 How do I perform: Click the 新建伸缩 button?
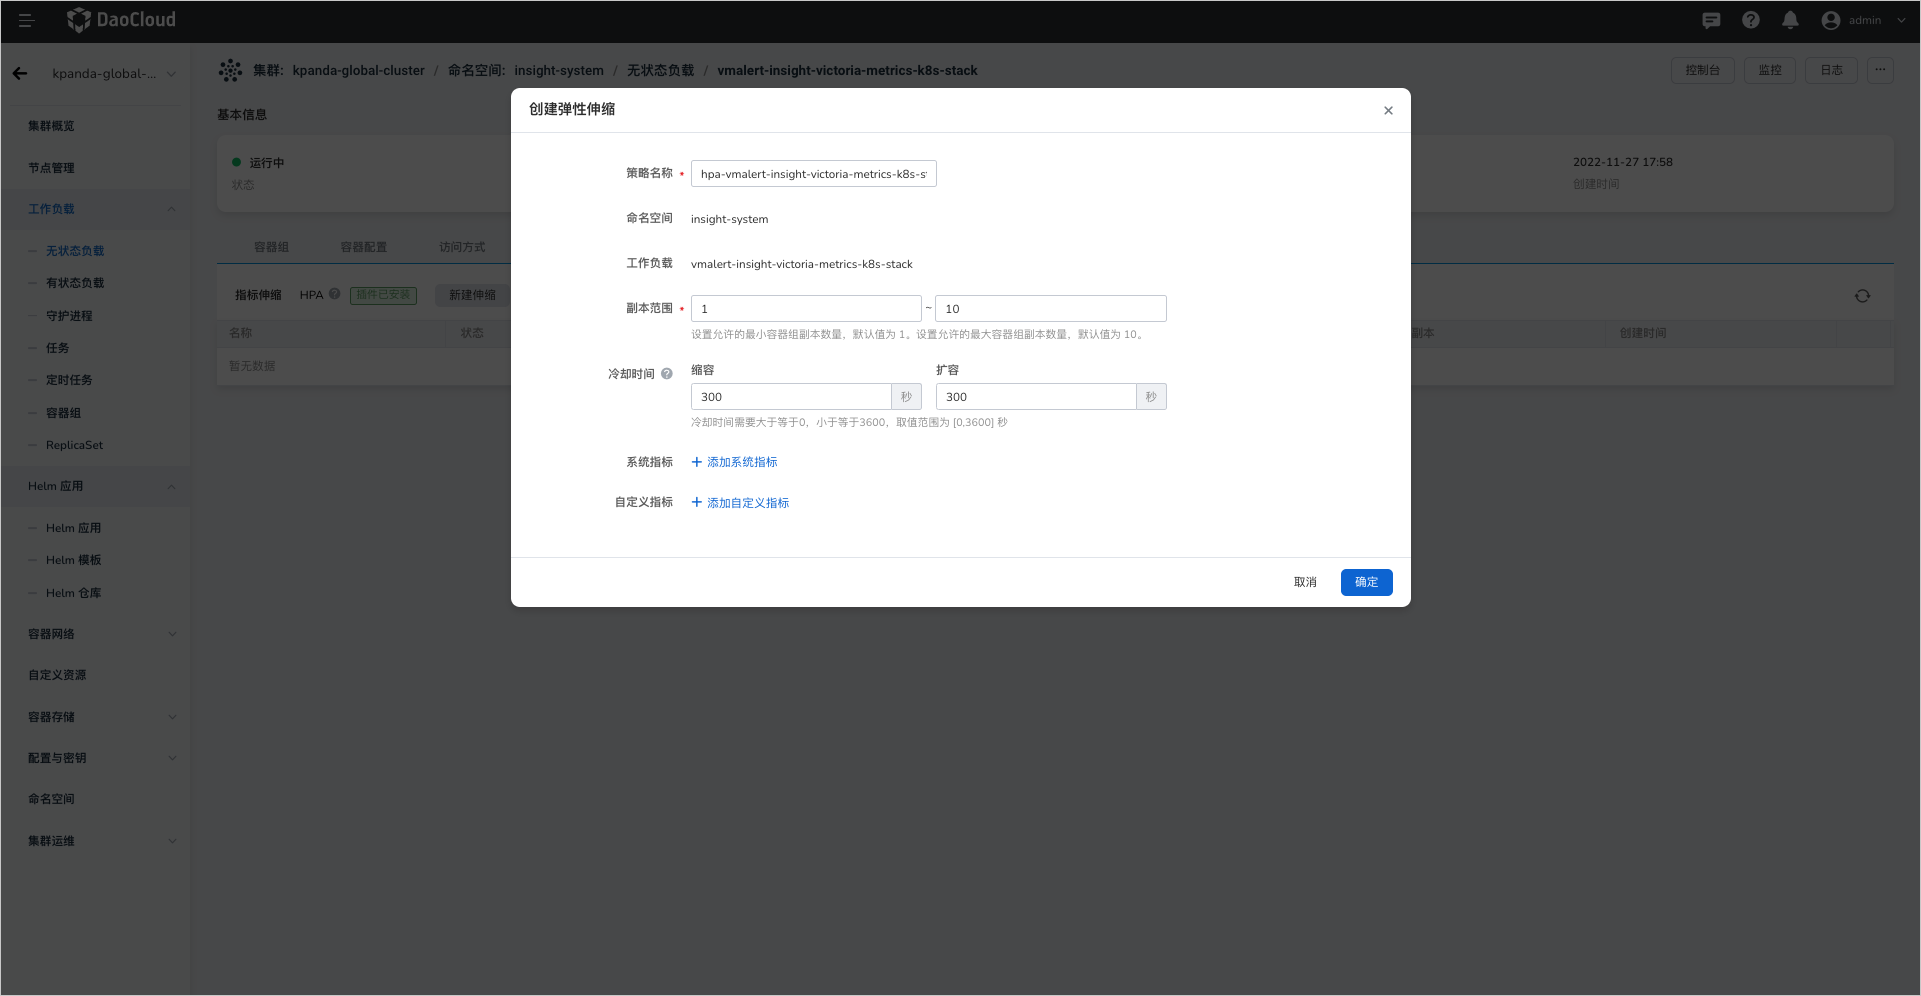472,295
